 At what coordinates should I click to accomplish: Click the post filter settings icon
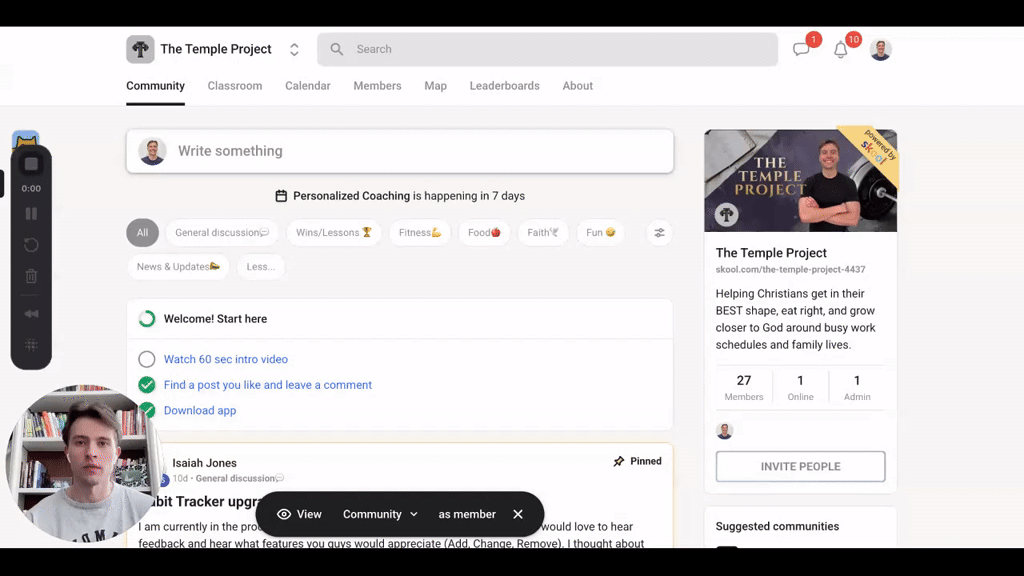[x=659, y=233]
